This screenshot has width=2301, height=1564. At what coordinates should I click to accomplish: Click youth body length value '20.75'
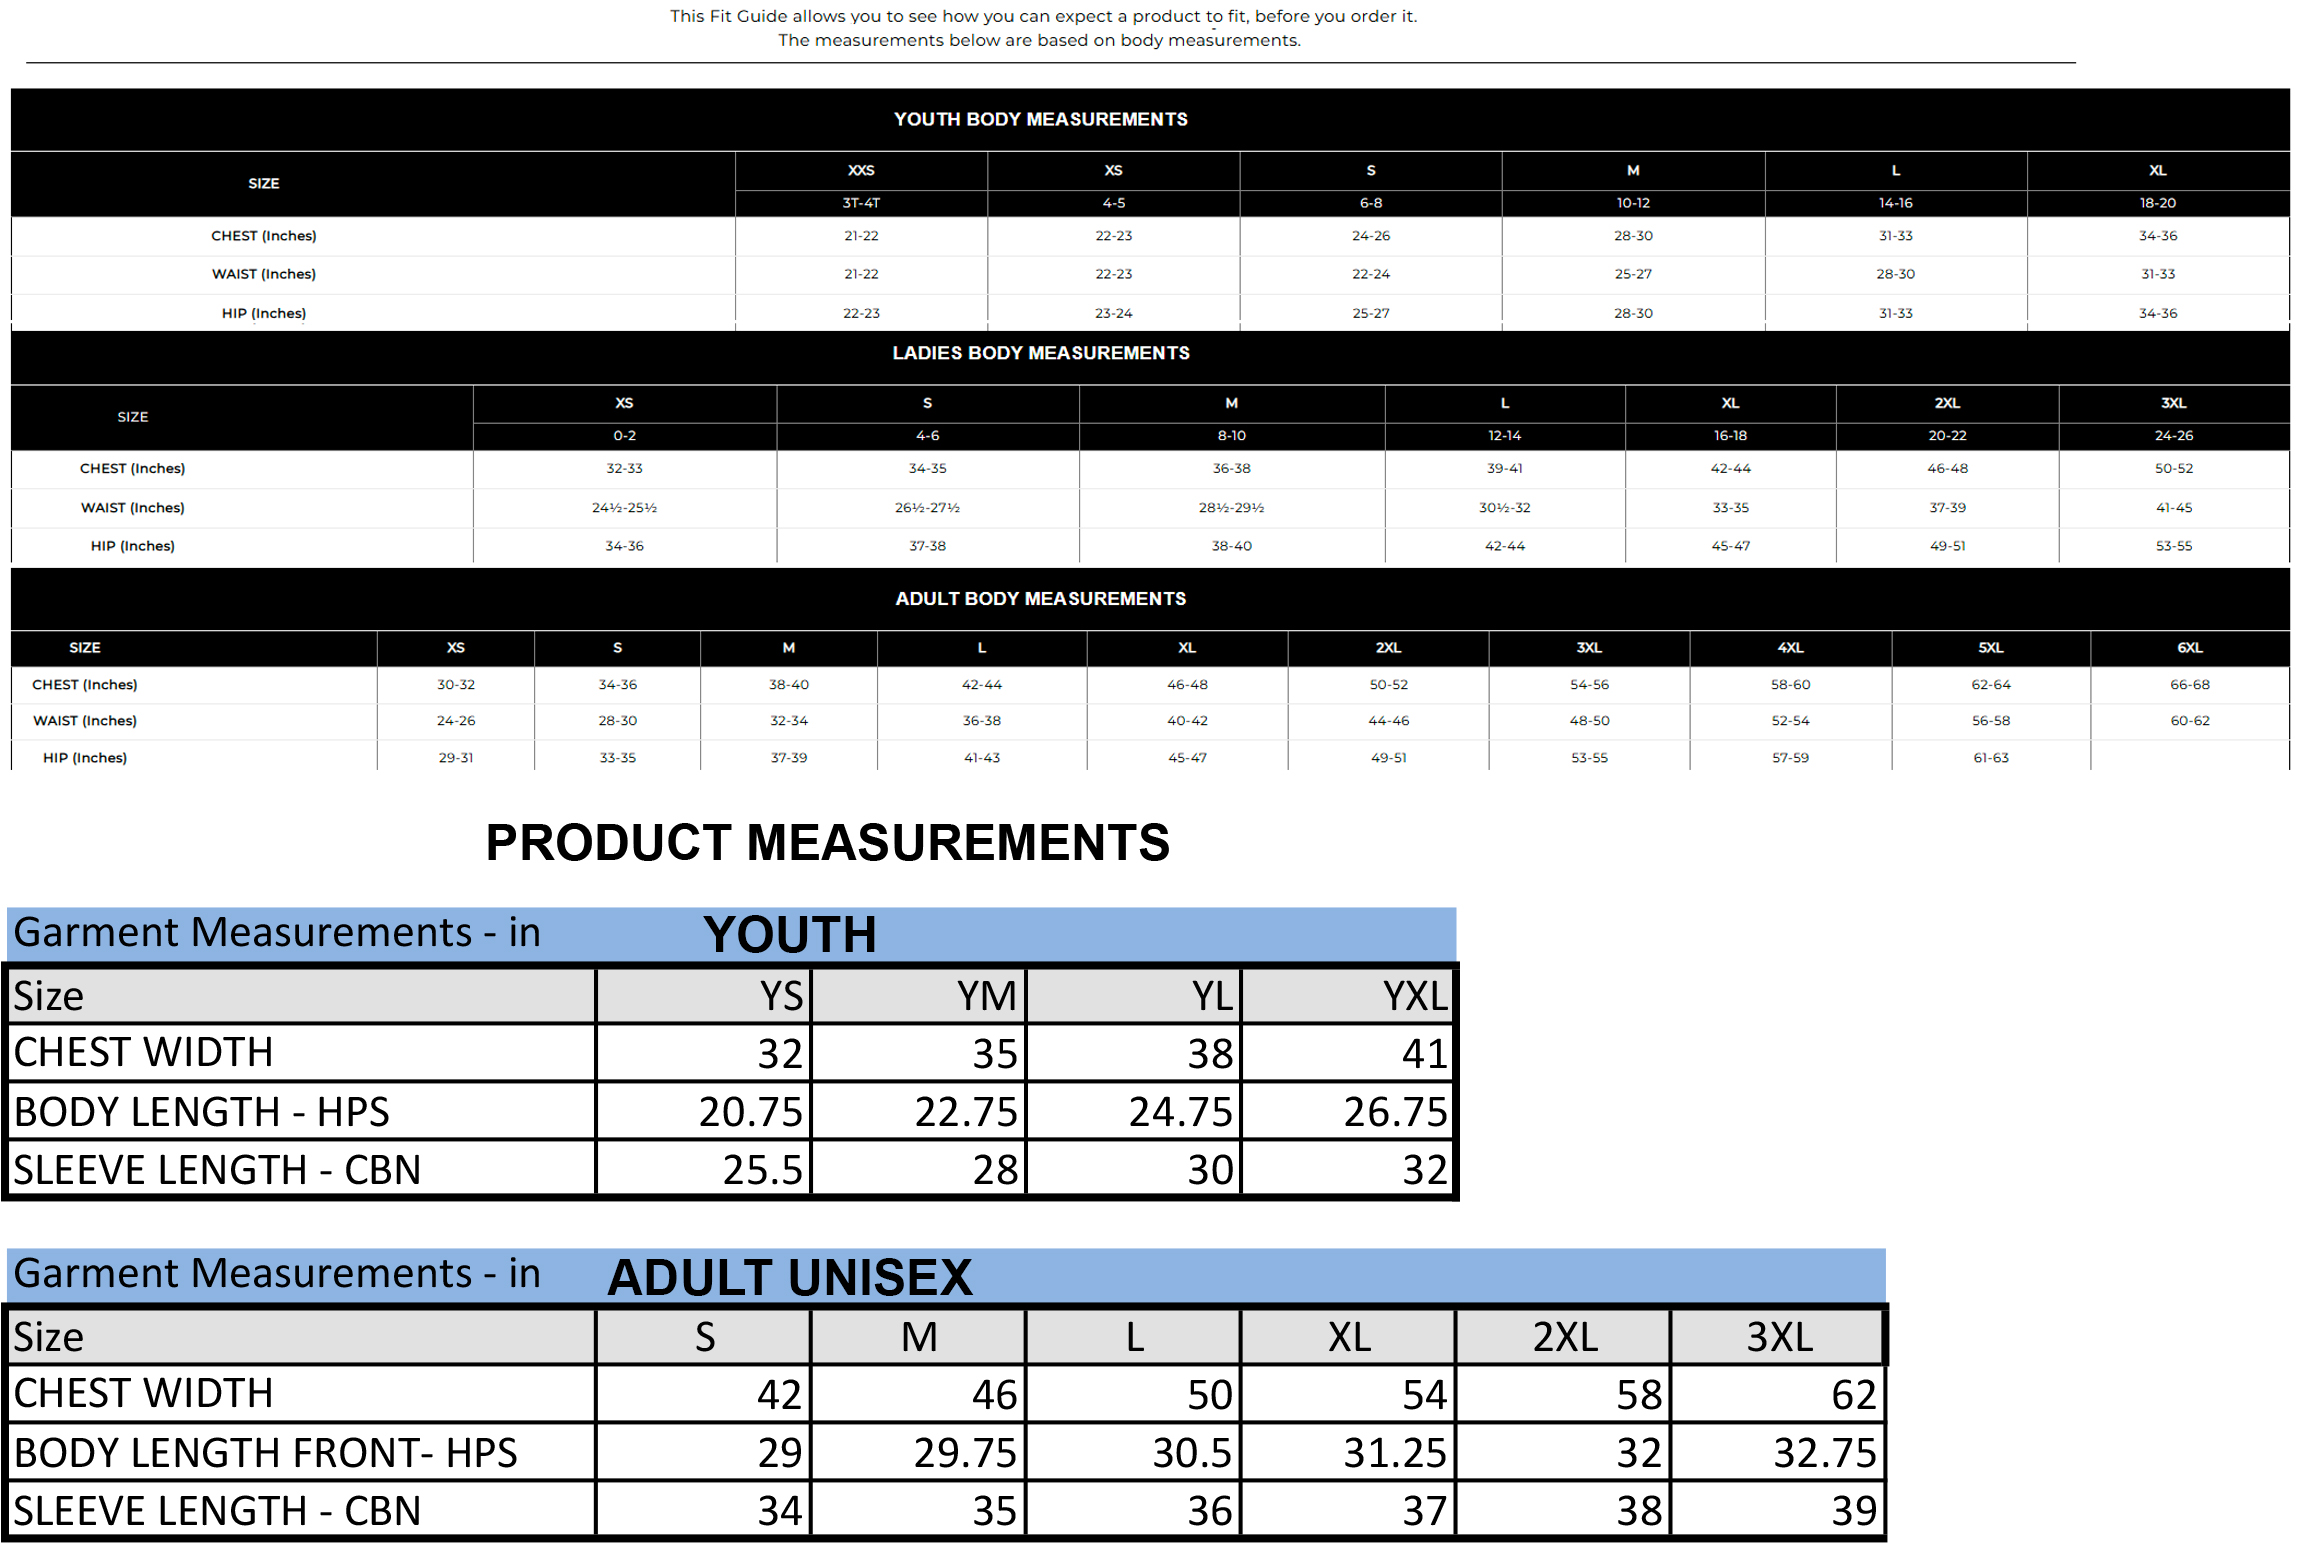tap(750, 1112)
